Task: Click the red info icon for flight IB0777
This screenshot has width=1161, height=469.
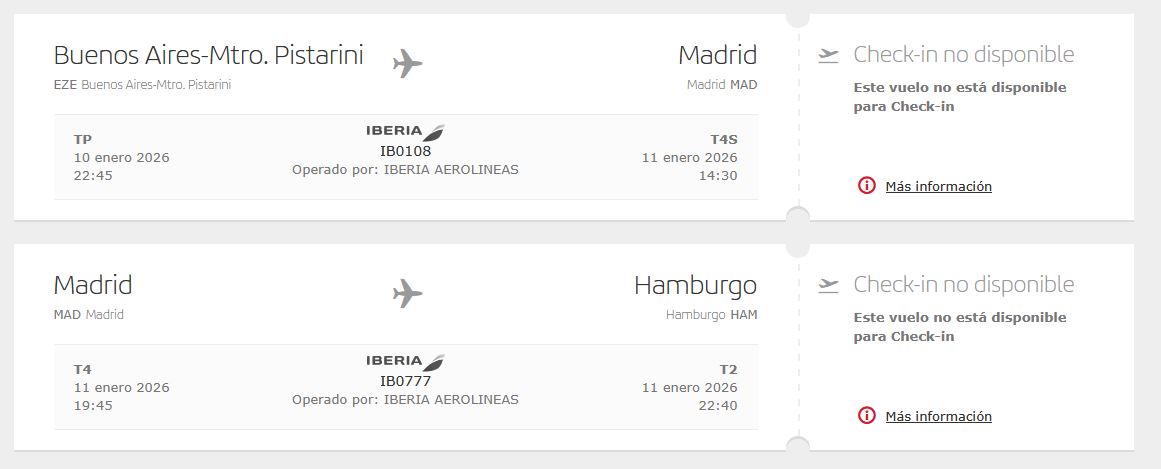Action: (x=867, y=416)
